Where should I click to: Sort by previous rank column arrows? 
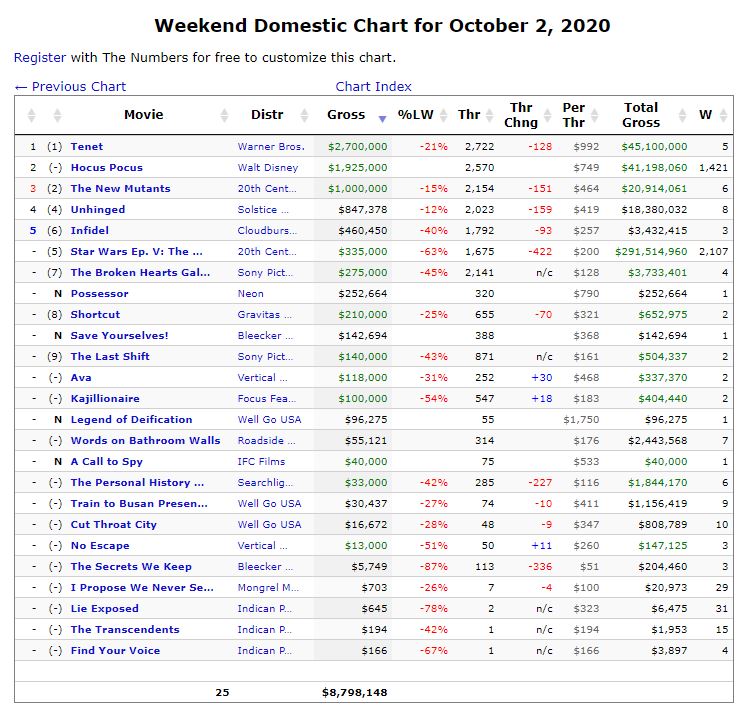(x=56, y=115)
